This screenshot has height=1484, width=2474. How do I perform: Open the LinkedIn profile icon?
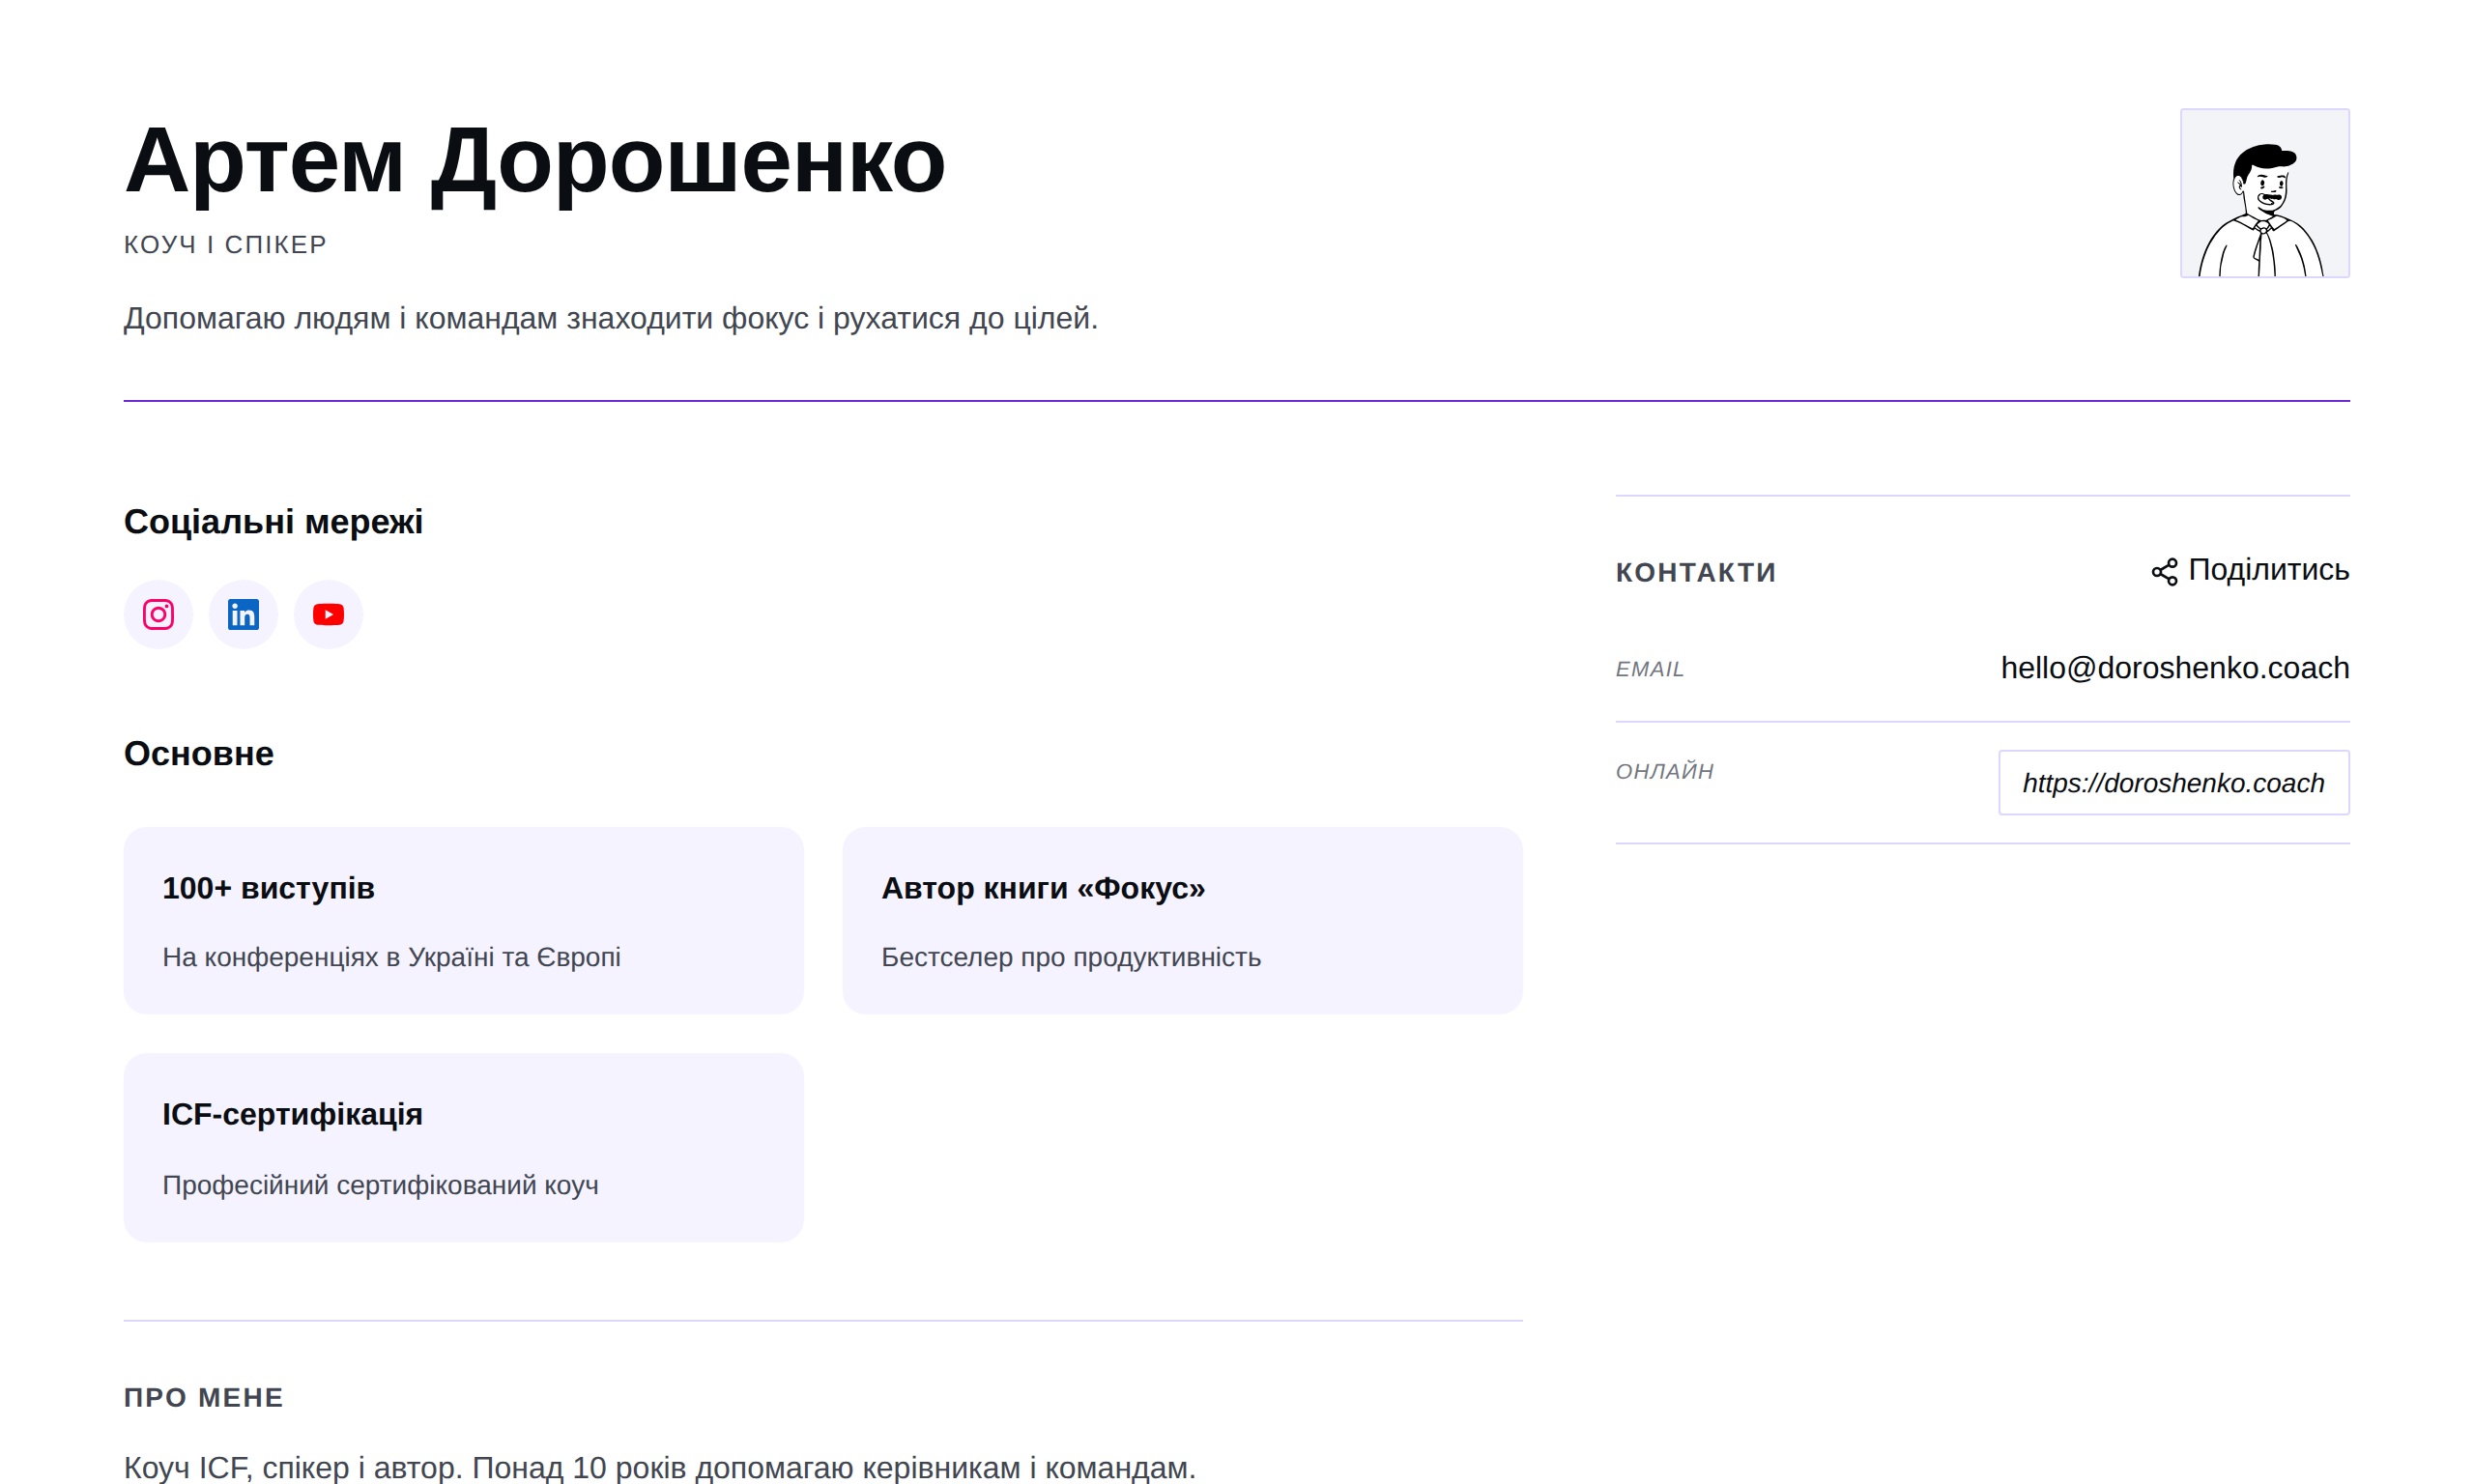(x=243, y=614)
